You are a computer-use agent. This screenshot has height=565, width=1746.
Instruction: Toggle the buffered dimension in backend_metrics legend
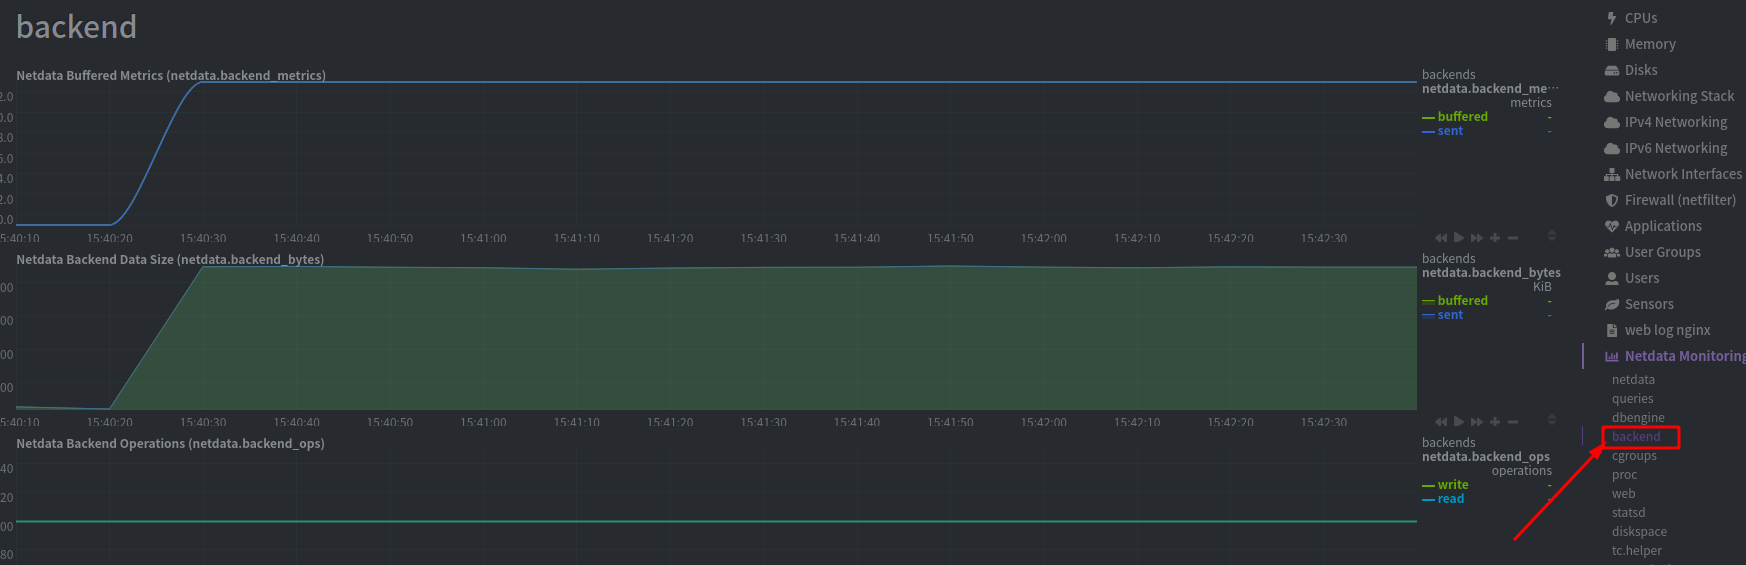click(x=1462, y=117)
